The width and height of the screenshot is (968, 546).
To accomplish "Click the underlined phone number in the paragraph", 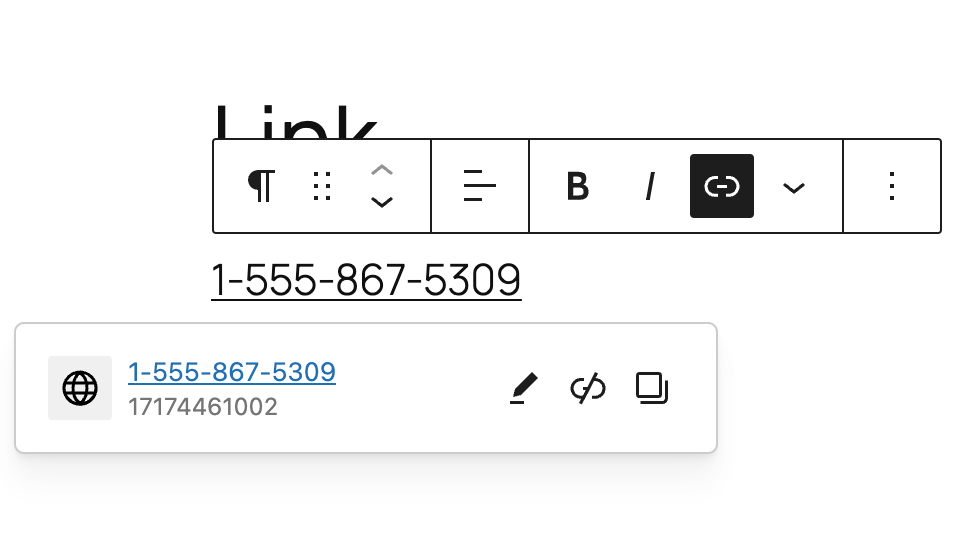I will coord(366,281).
